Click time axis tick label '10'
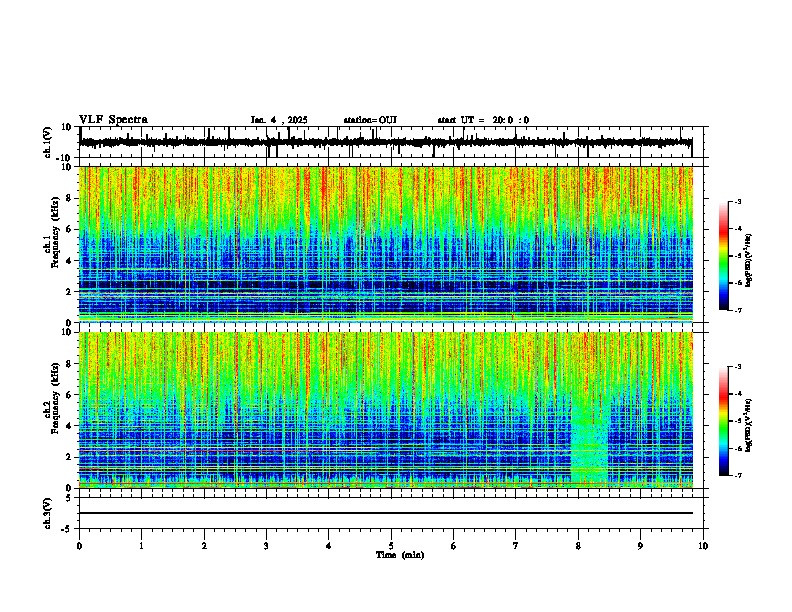The height and width of the screenshot is (612, 792). [x=703, y=546]
